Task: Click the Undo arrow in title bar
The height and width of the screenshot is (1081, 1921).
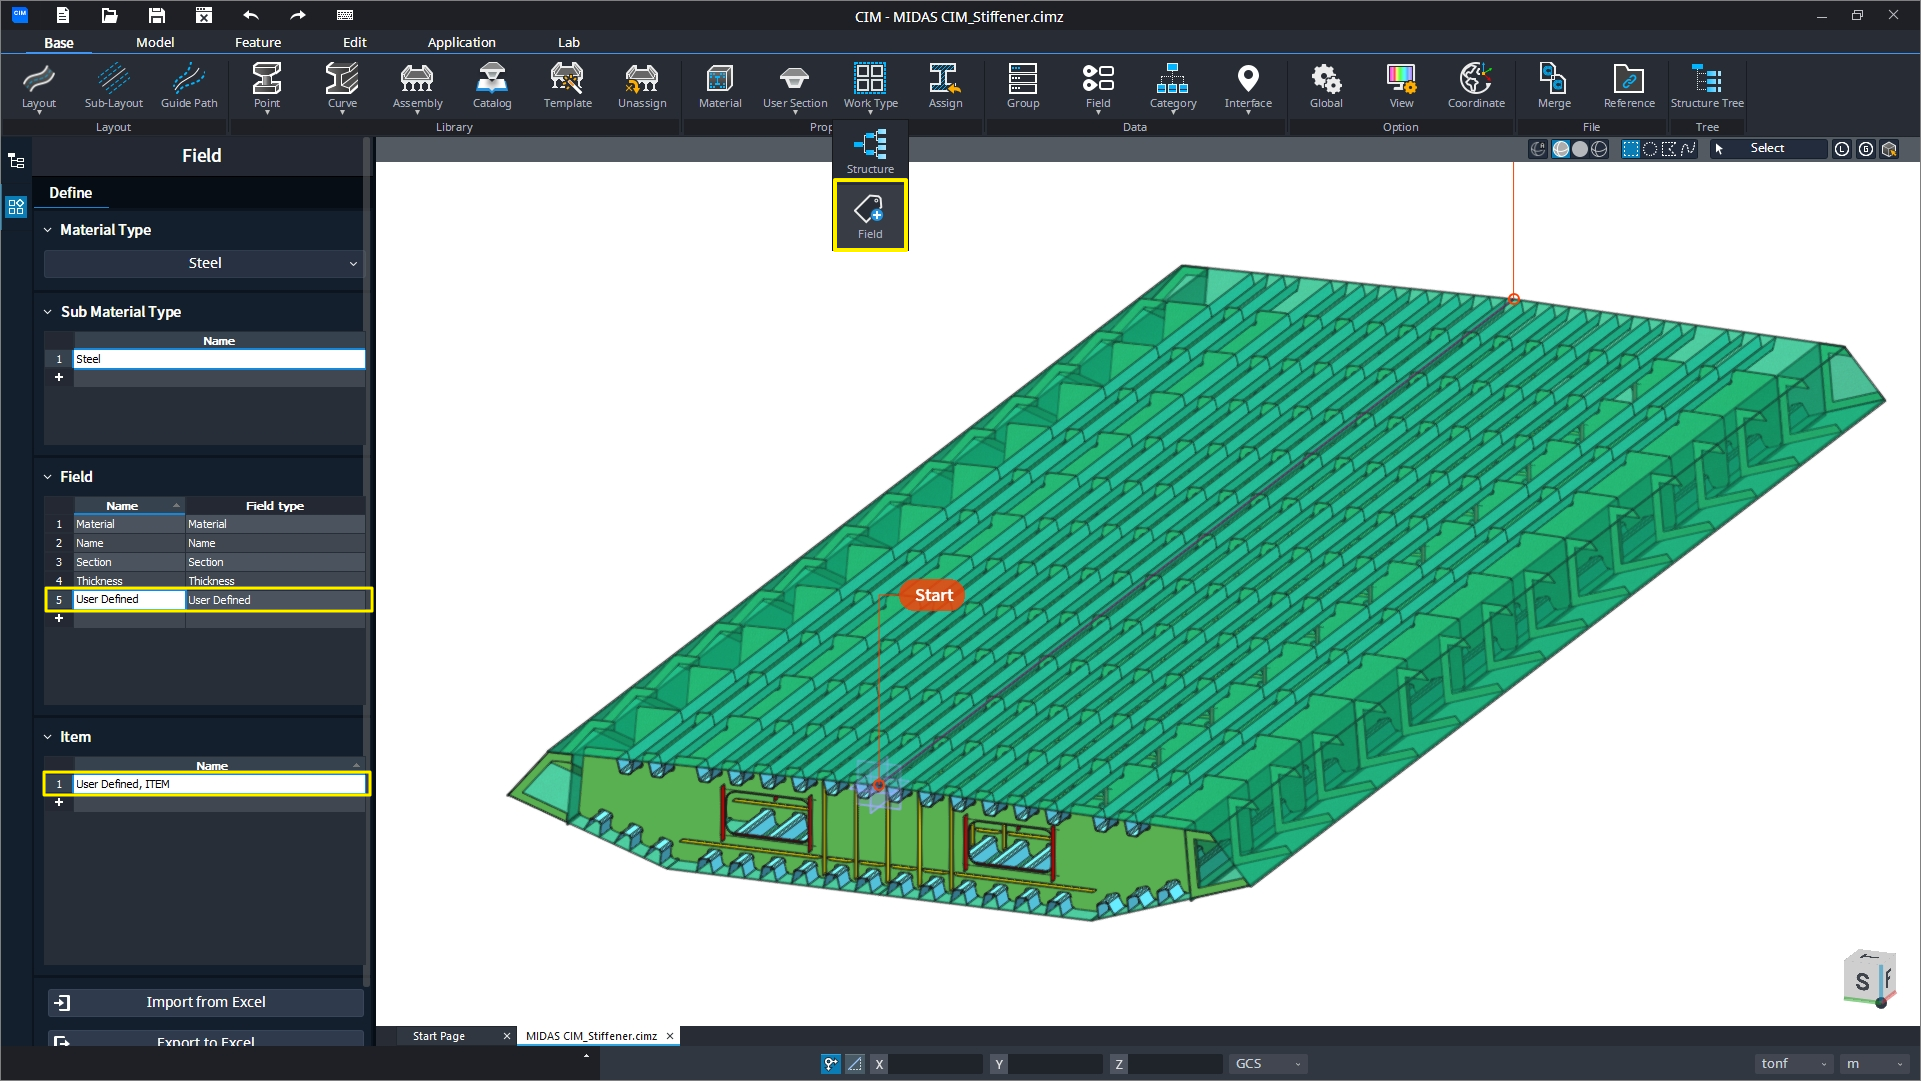Action: pyautogui.click(x=251, y=15)
